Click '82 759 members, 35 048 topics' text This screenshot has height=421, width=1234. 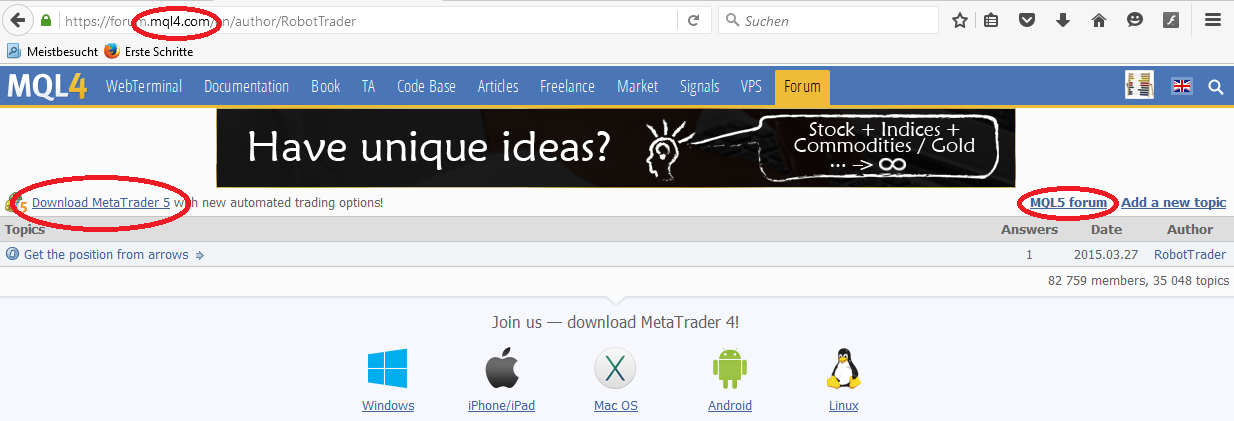click(x=1138, y=281)
